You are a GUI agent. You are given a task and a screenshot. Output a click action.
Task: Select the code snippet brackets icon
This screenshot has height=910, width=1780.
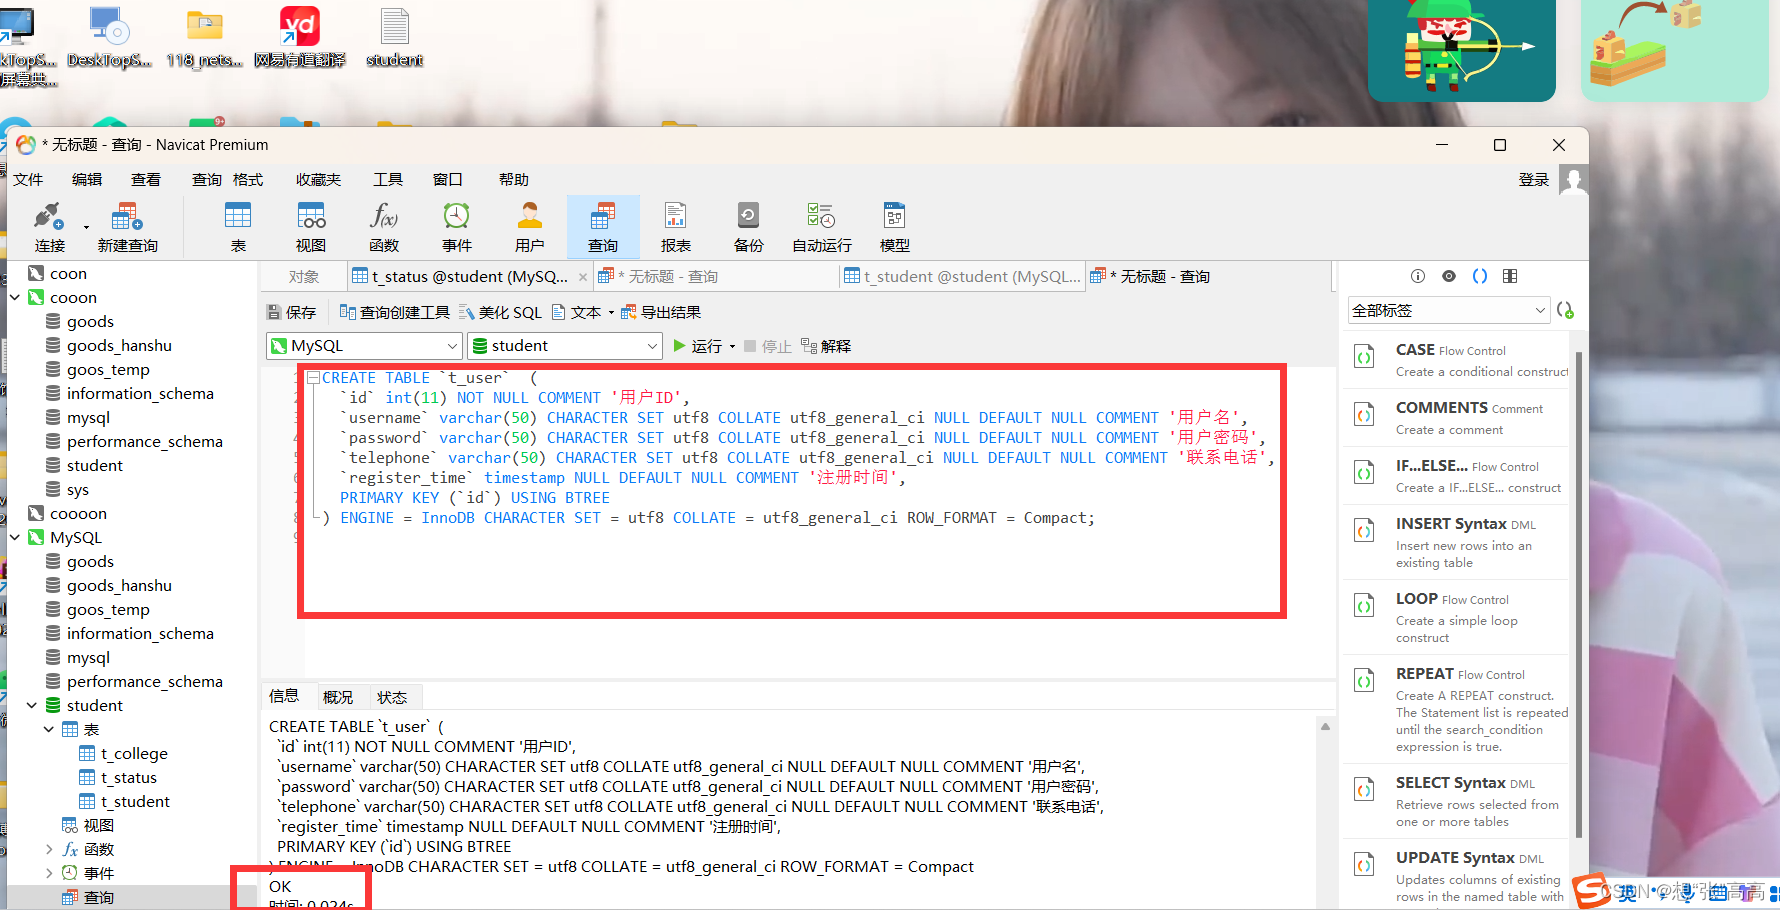1480,276
